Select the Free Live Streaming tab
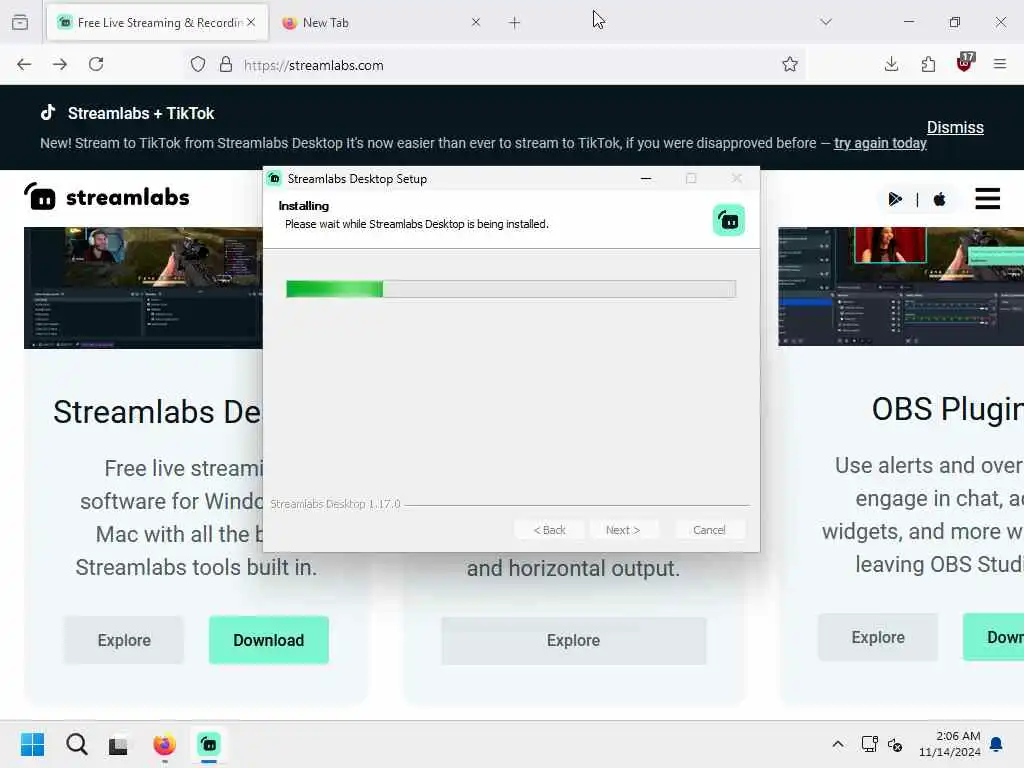Screen dimensions: 1024x768 coord(157,23)
